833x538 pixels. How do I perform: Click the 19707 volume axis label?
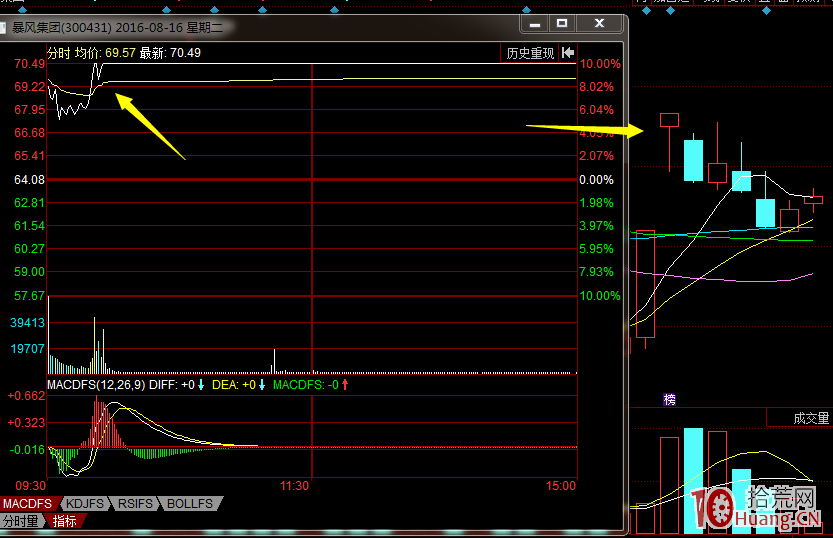(x=27, y=349)
